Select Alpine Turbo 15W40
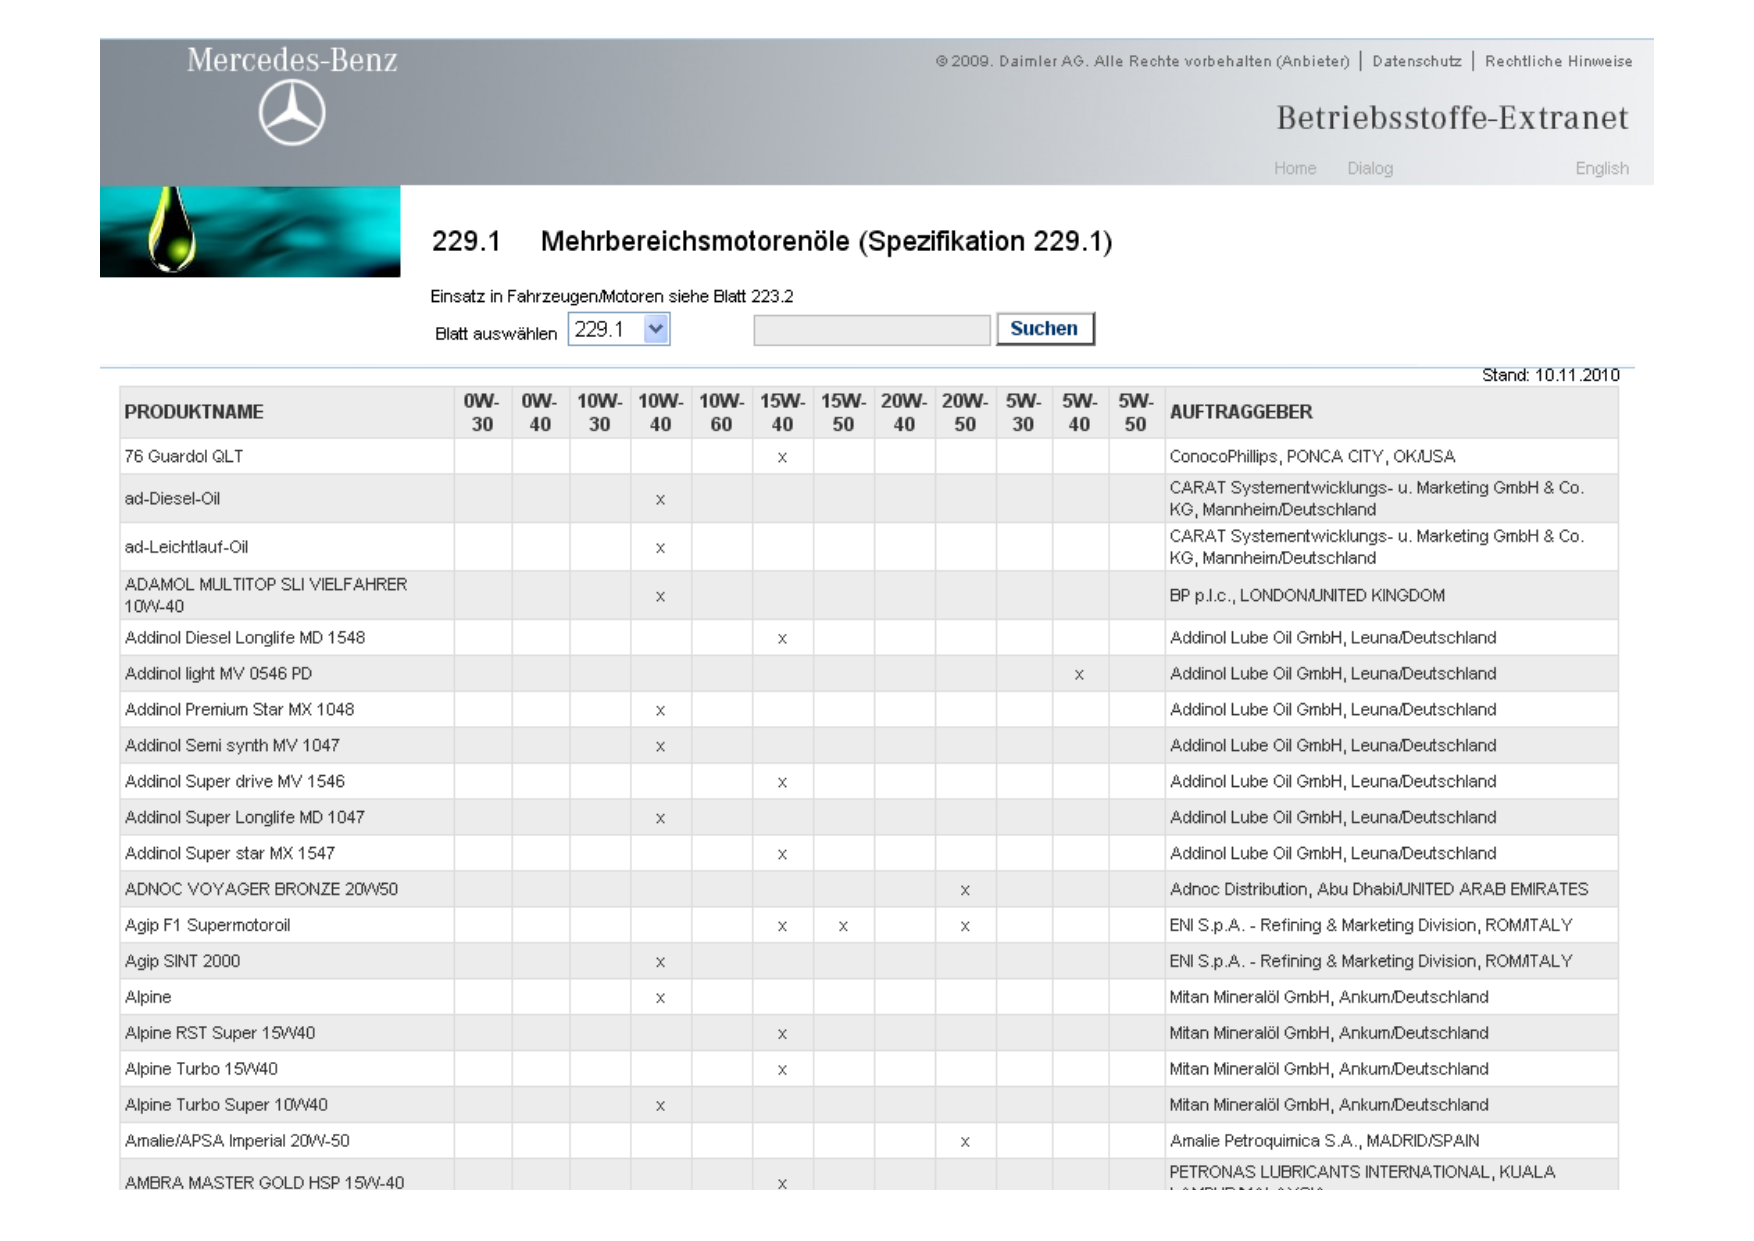Viewport: 1754px width, 1241px height. [x=201, y=1069]
